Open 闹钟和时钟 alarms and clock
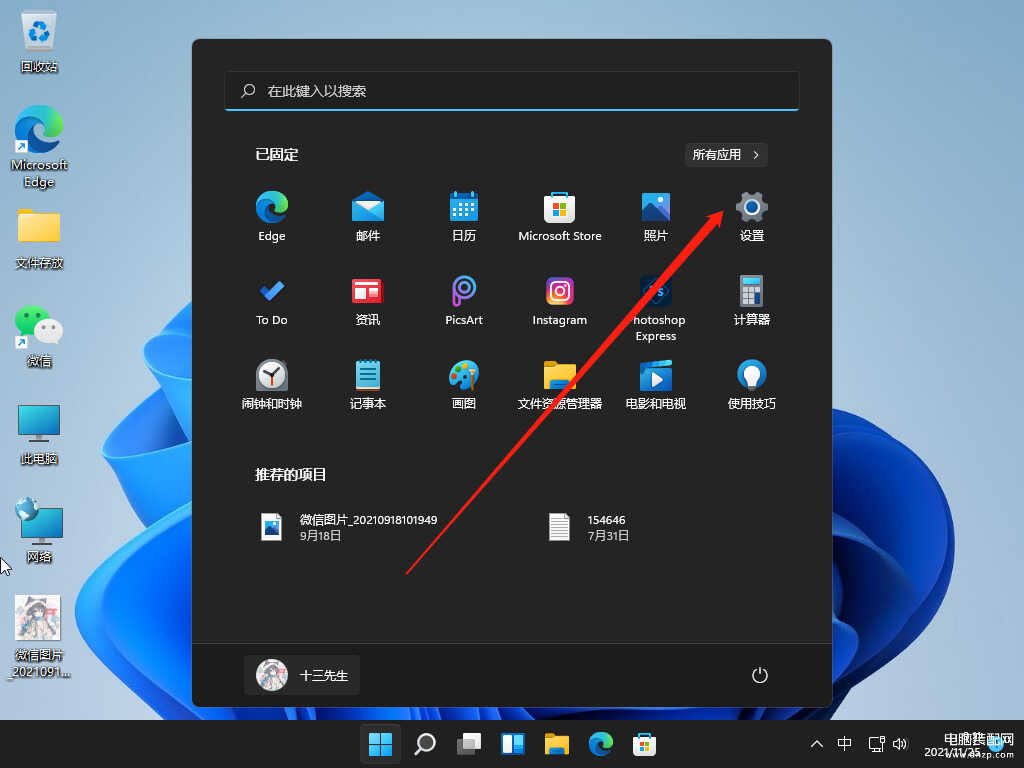 coord(272,385)
